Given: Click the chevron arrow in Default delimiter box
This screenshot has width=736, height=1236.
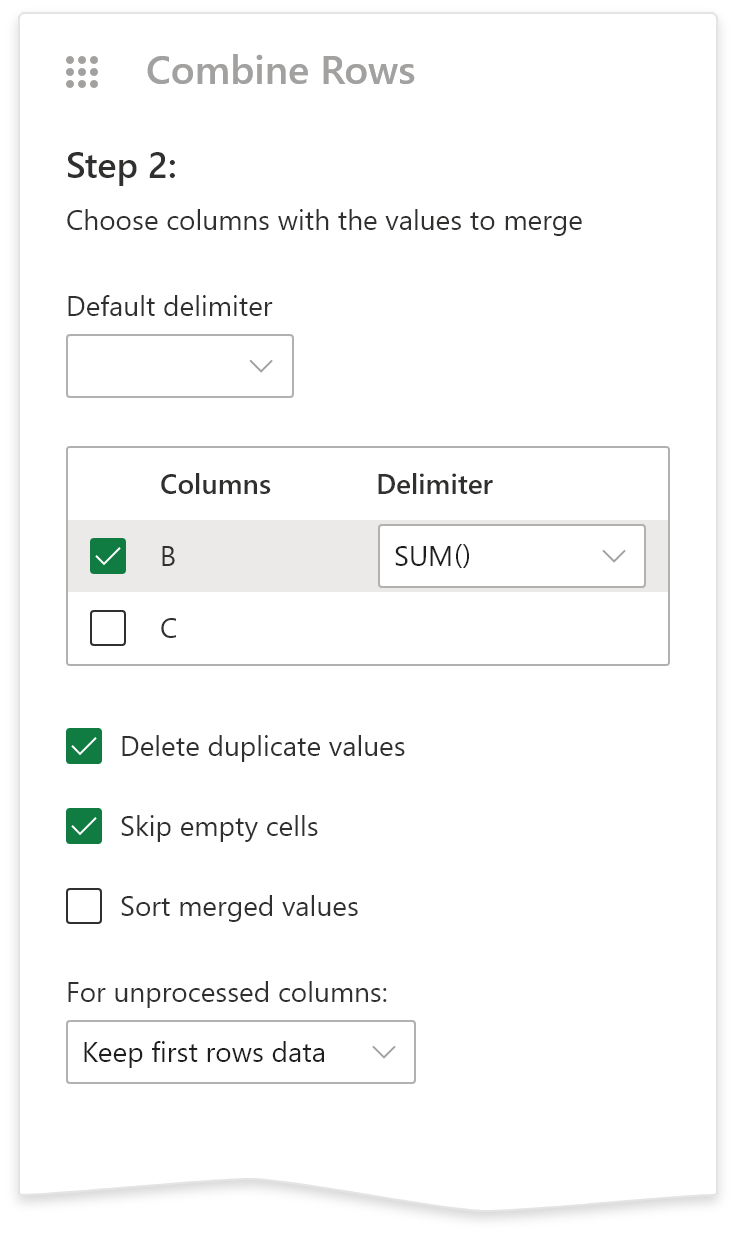Looking at the screenshot, I should coord(261,366).
